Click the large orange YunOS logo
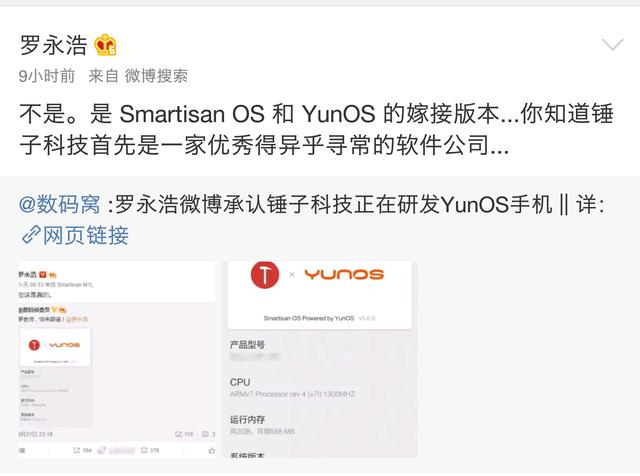 click(x=344, y=274)
